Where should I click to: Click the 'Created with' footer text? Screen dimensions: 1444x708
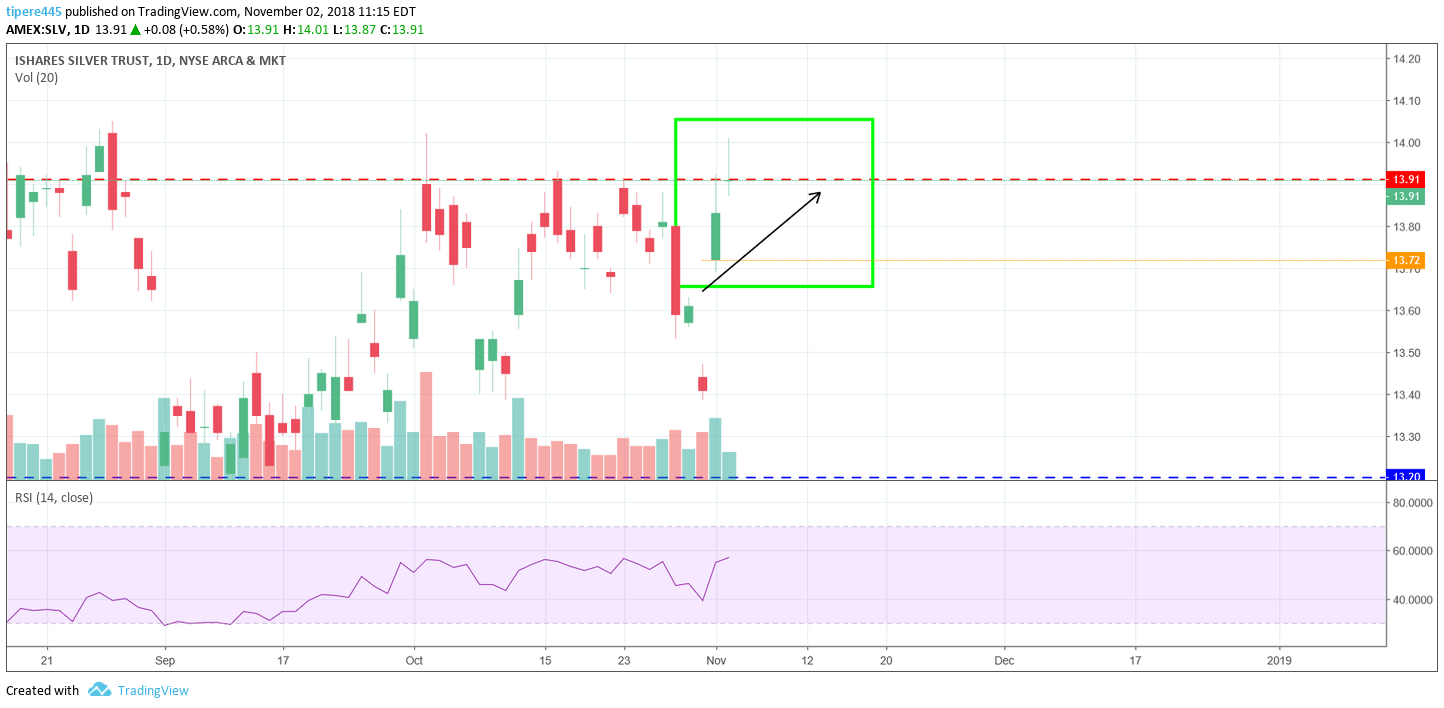point(42,690)
